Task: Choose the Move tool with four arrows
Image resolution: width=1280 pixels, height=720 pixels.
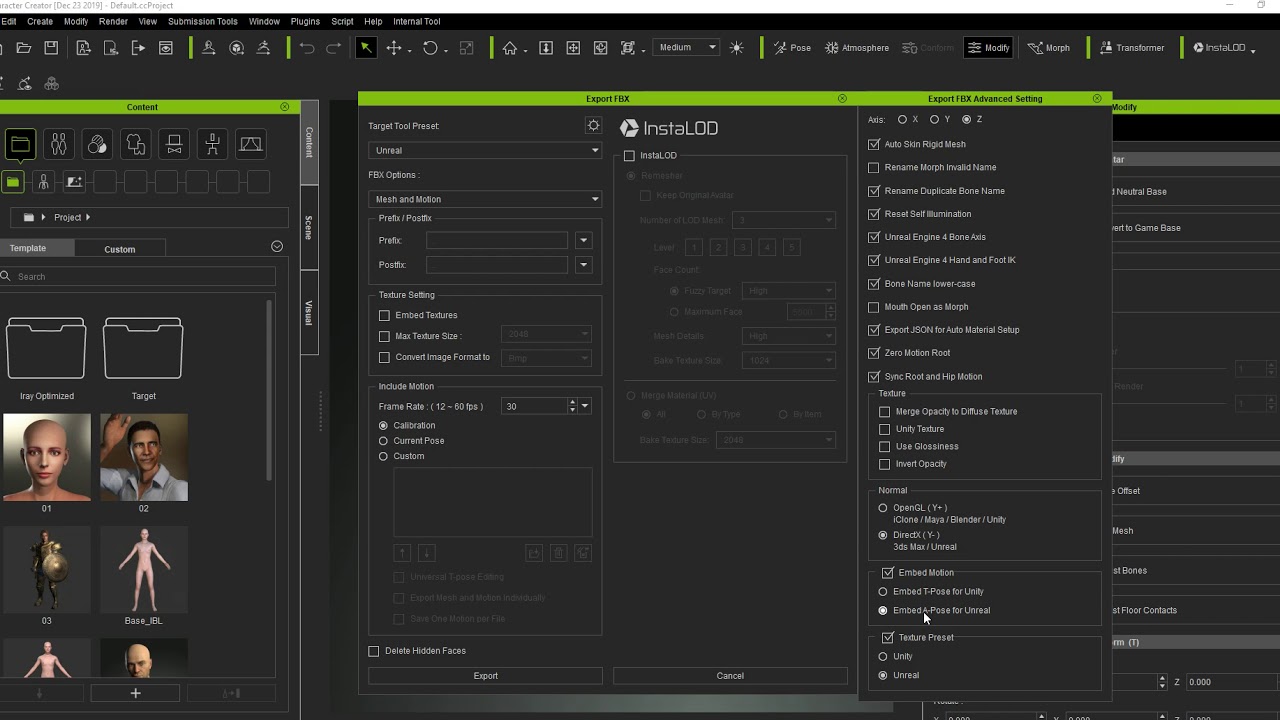Action: 394,47
